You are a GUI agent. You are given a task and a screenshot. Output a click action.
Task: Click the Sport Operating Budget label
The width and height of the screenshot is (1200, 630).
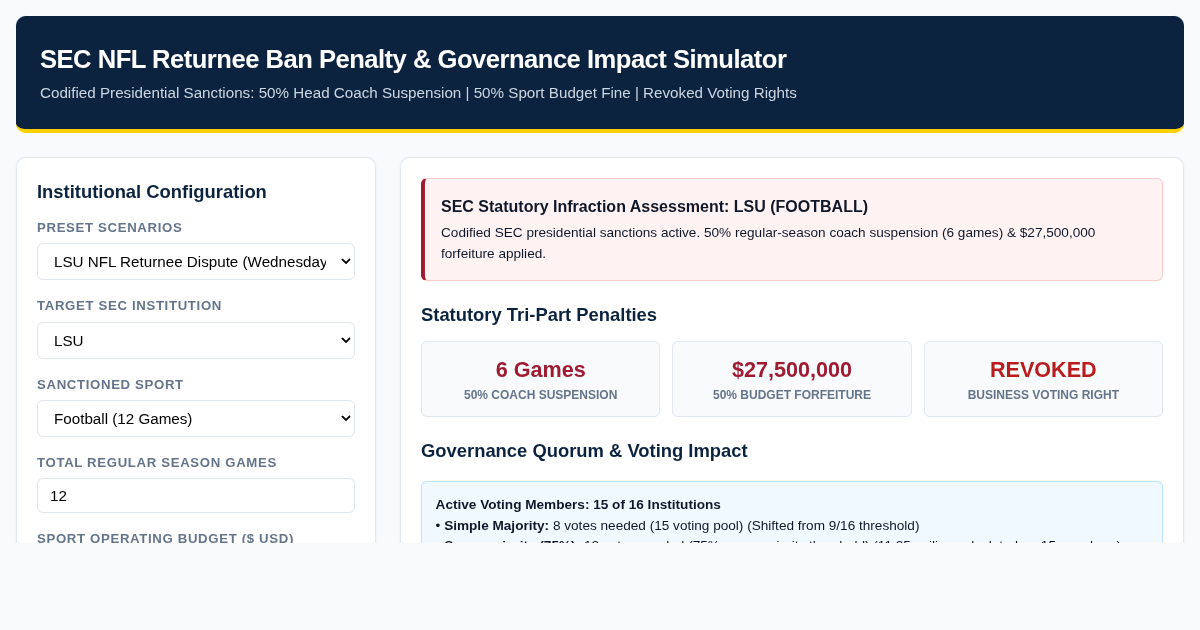coord(165,537)
